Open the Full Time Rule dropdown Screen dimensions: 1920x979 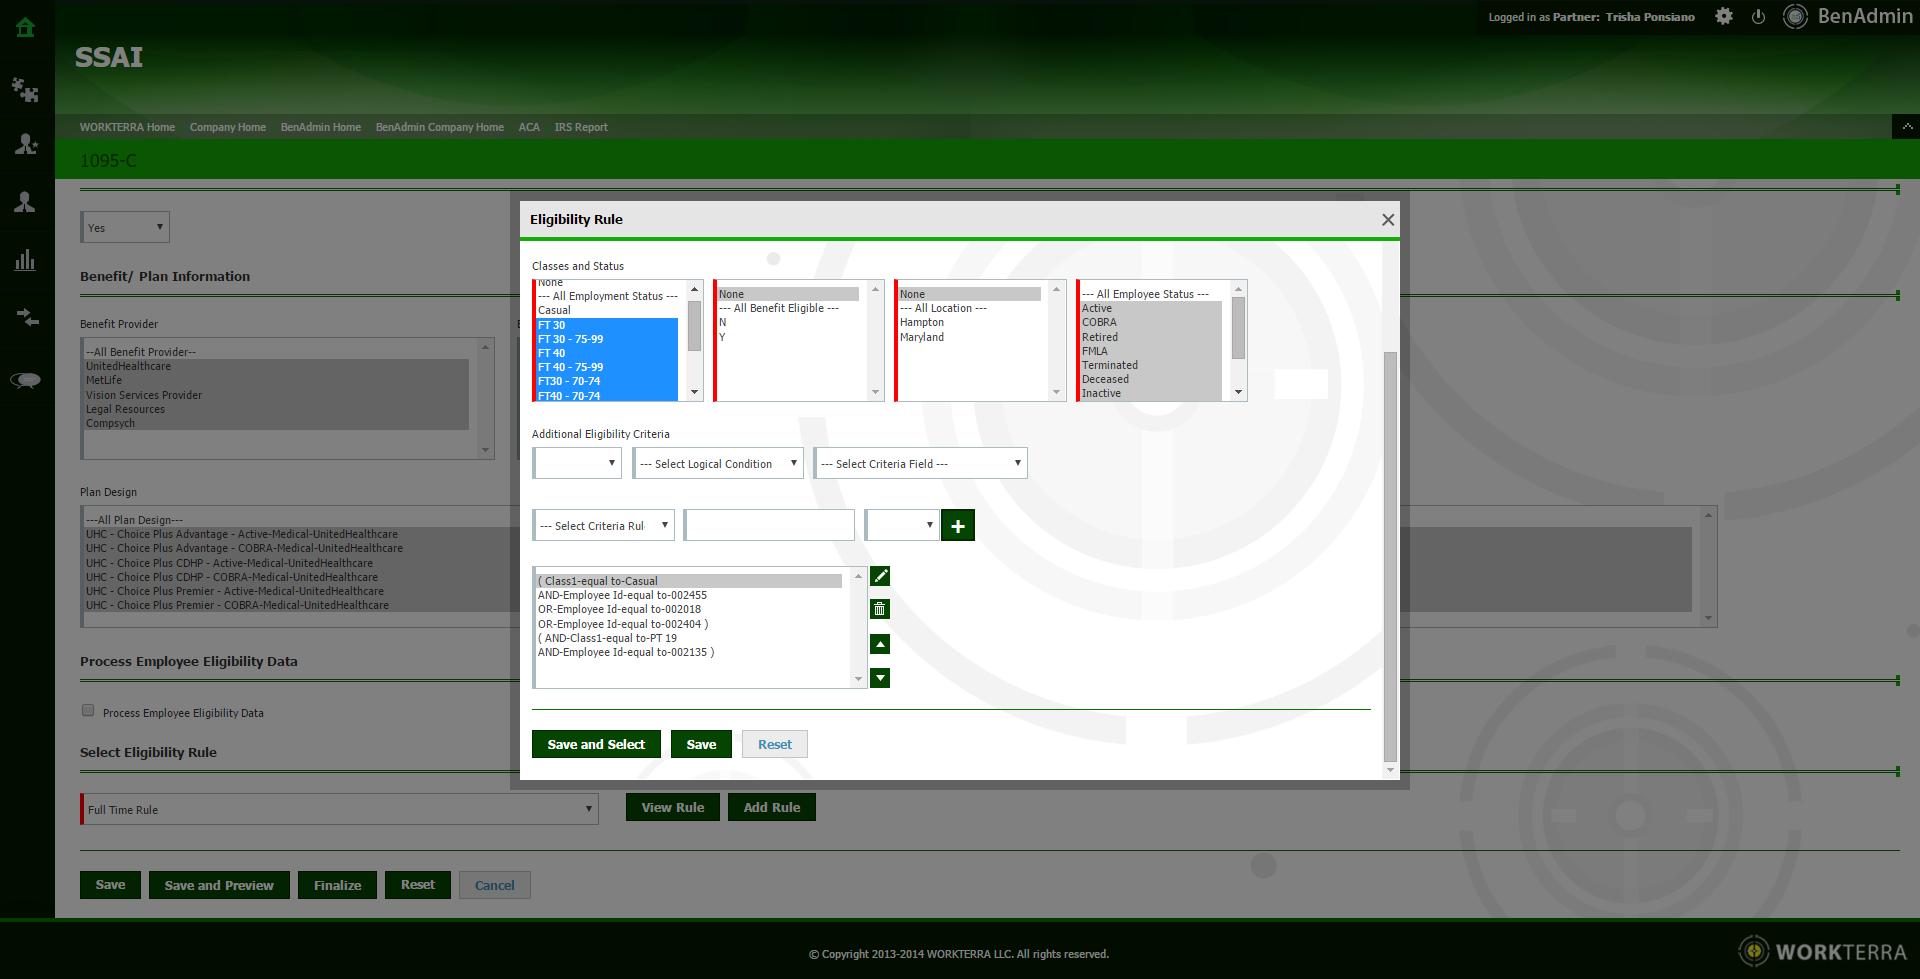(340, 810)
